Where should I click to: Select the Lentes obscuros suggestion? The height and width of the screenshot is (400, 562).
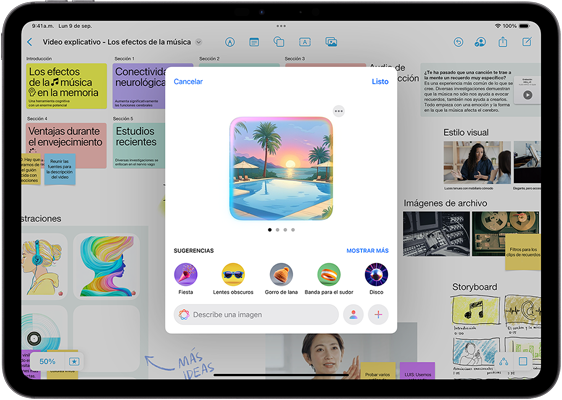coord(233,279)
